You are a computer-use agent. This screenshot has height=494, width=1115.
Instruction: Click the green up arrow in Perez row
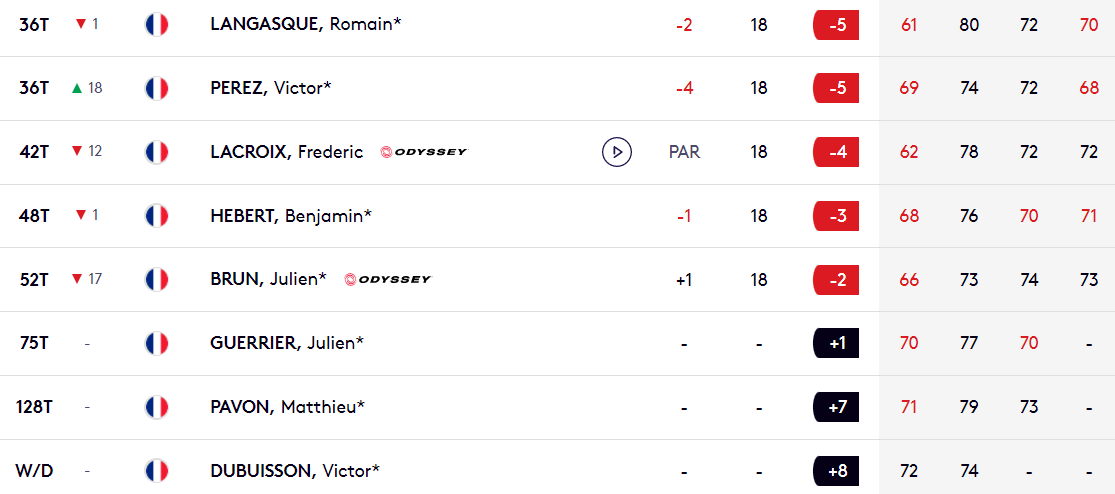(78, 88)
